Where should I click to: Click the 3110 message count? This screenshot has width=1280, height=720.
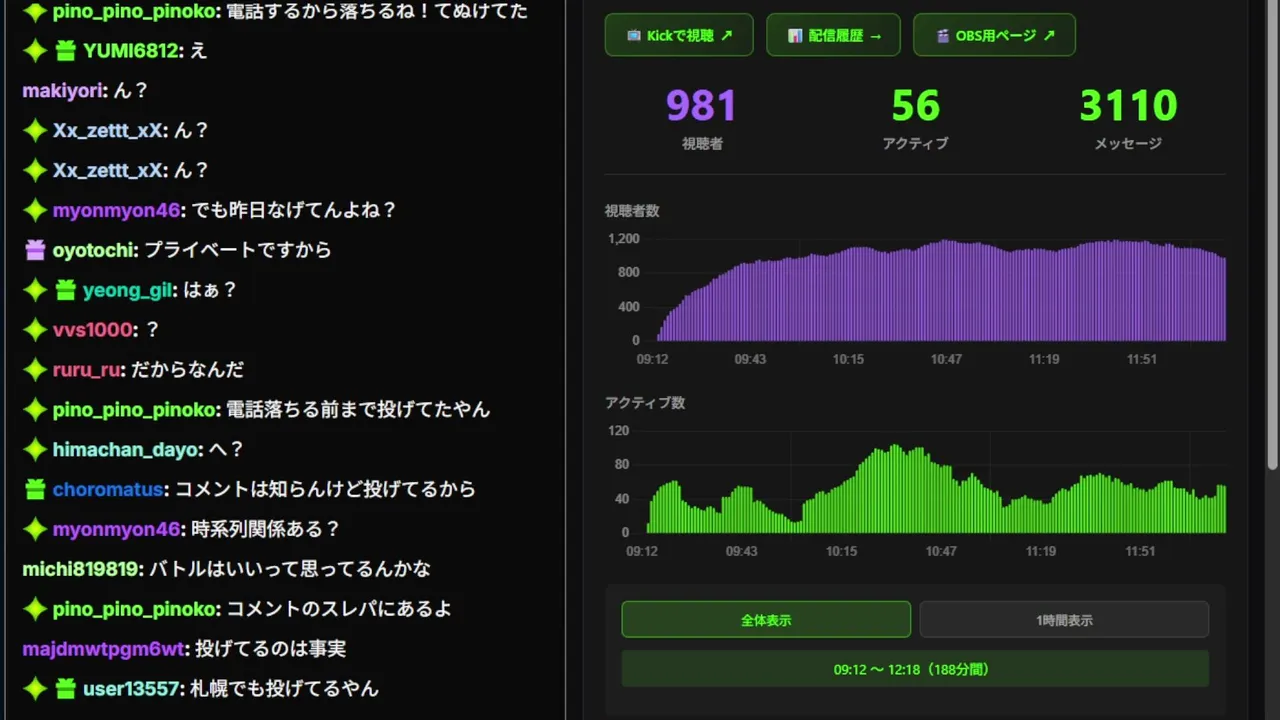click(1128, 106)
